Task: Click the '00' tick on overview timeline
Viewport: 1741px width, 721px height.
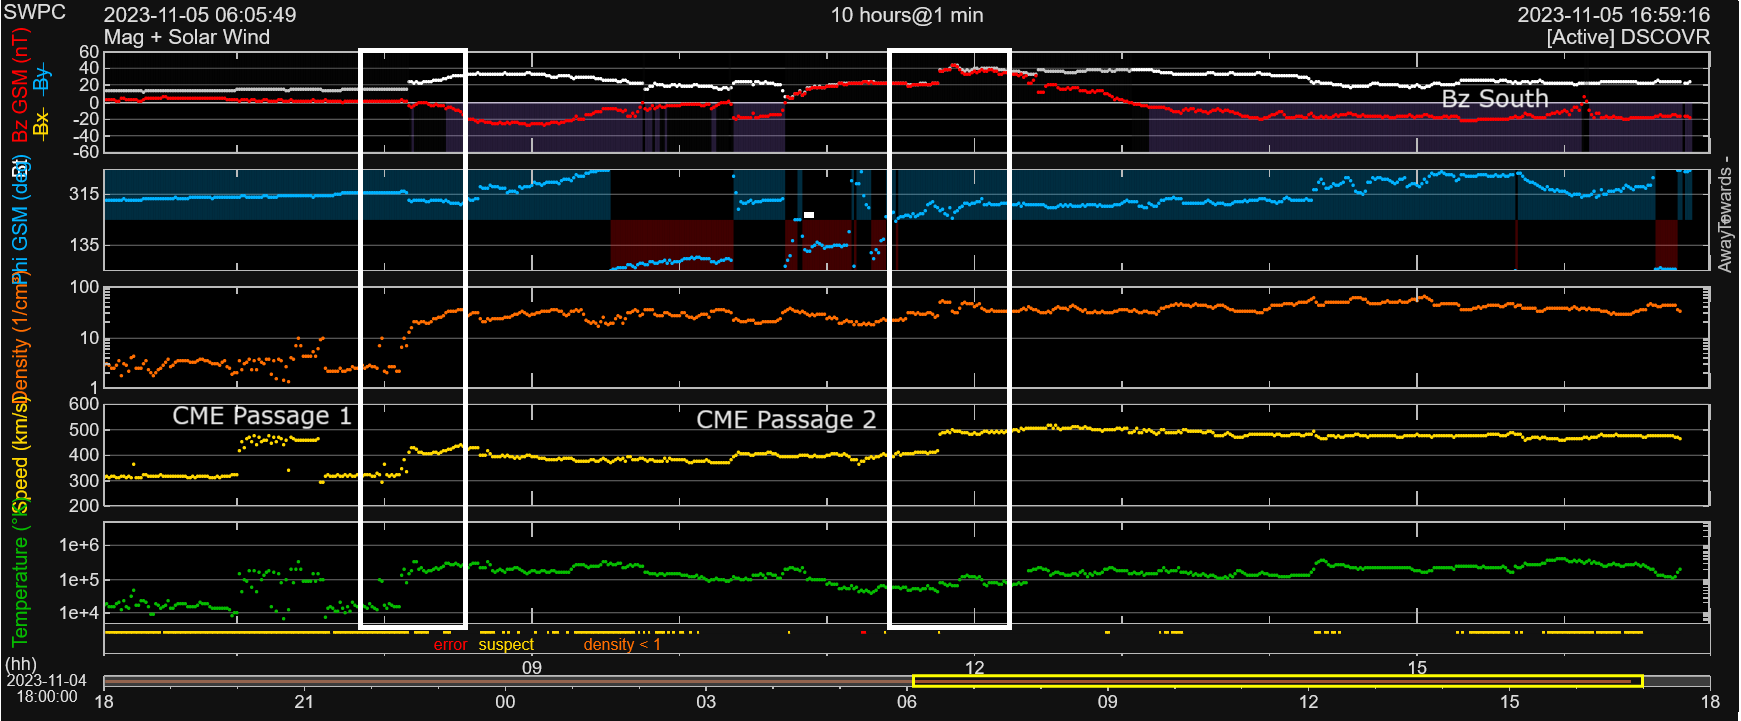Action: (505, 702)
